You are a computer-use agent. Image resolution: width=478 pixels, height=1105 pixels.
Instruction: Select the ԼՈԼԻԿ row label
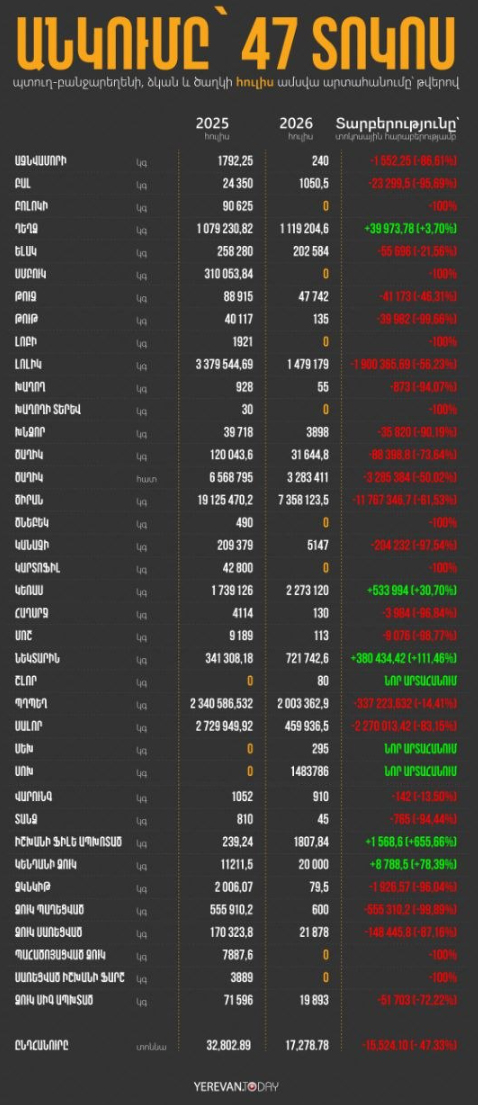(29, 364)
